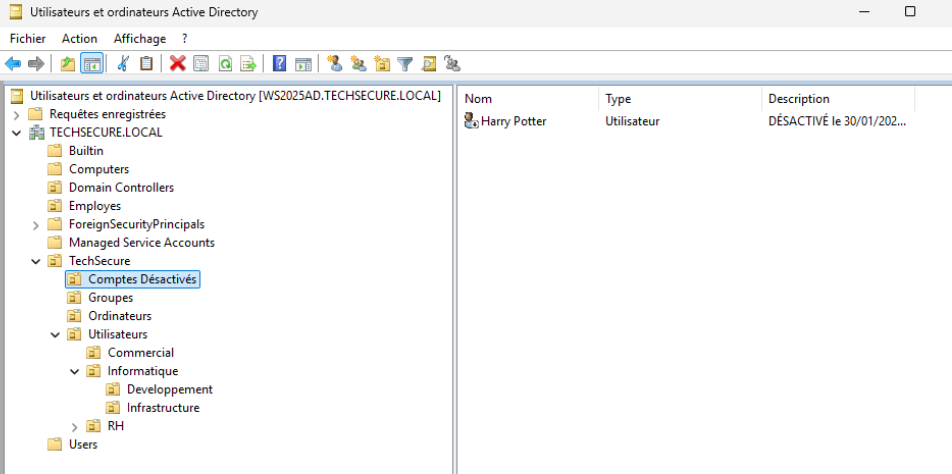Image resolution: width=952 pixels, height=474 pixels.
Task: Click the Cut scissors toolbar icon
Action: coord(122,64)
